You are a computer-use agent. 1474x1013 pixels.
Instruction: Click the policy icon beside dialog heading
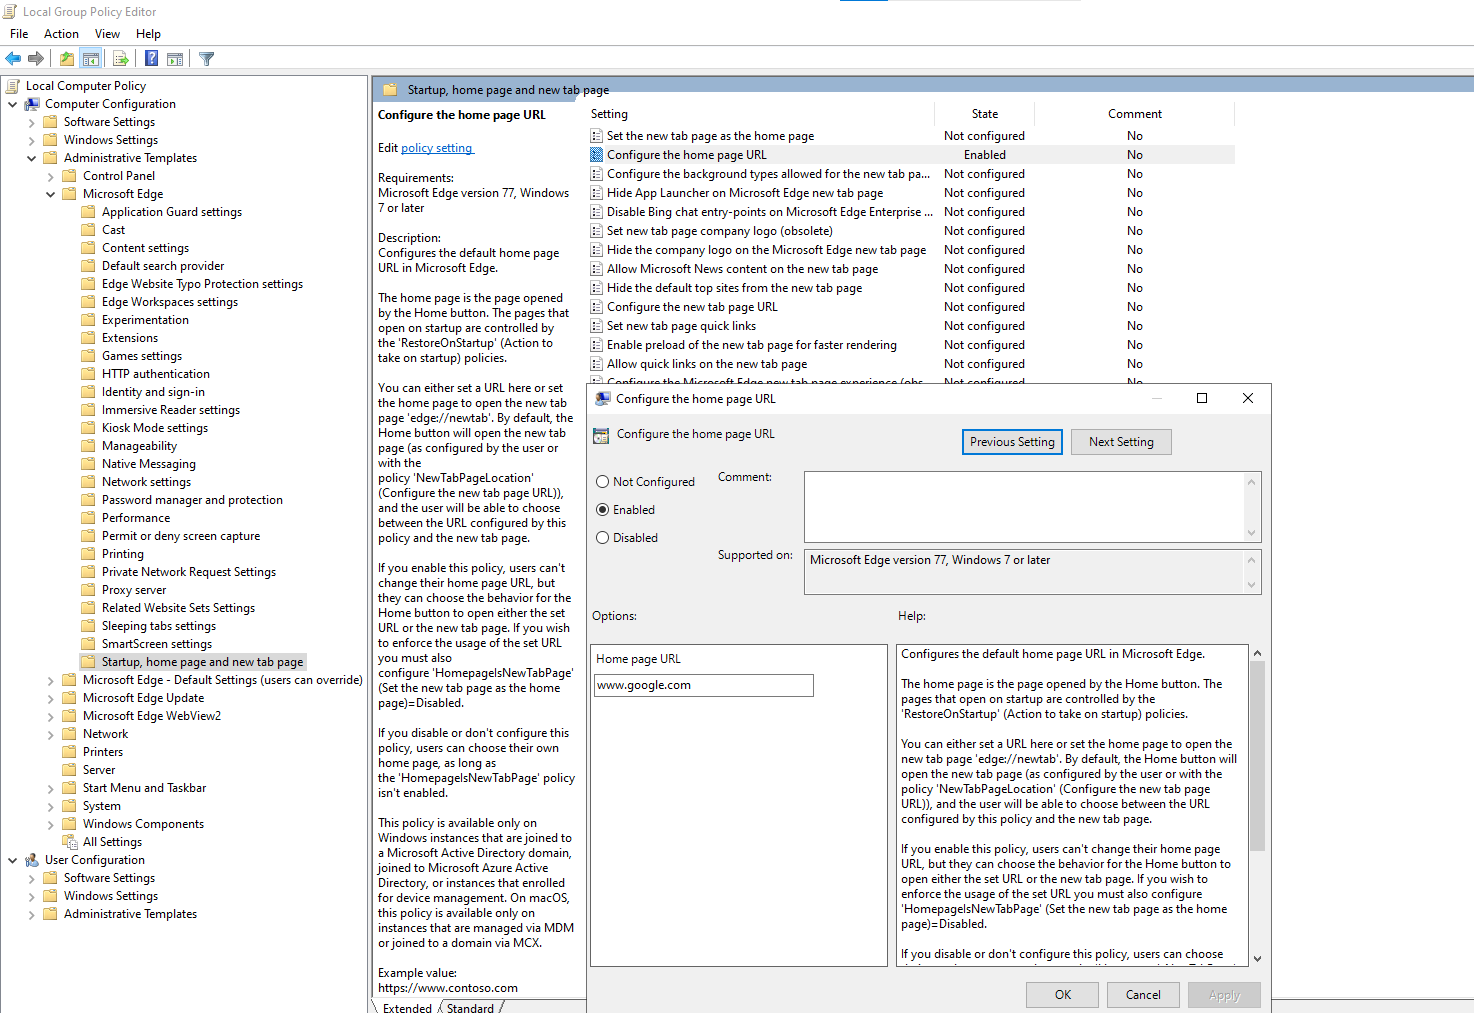click(601, 435)
